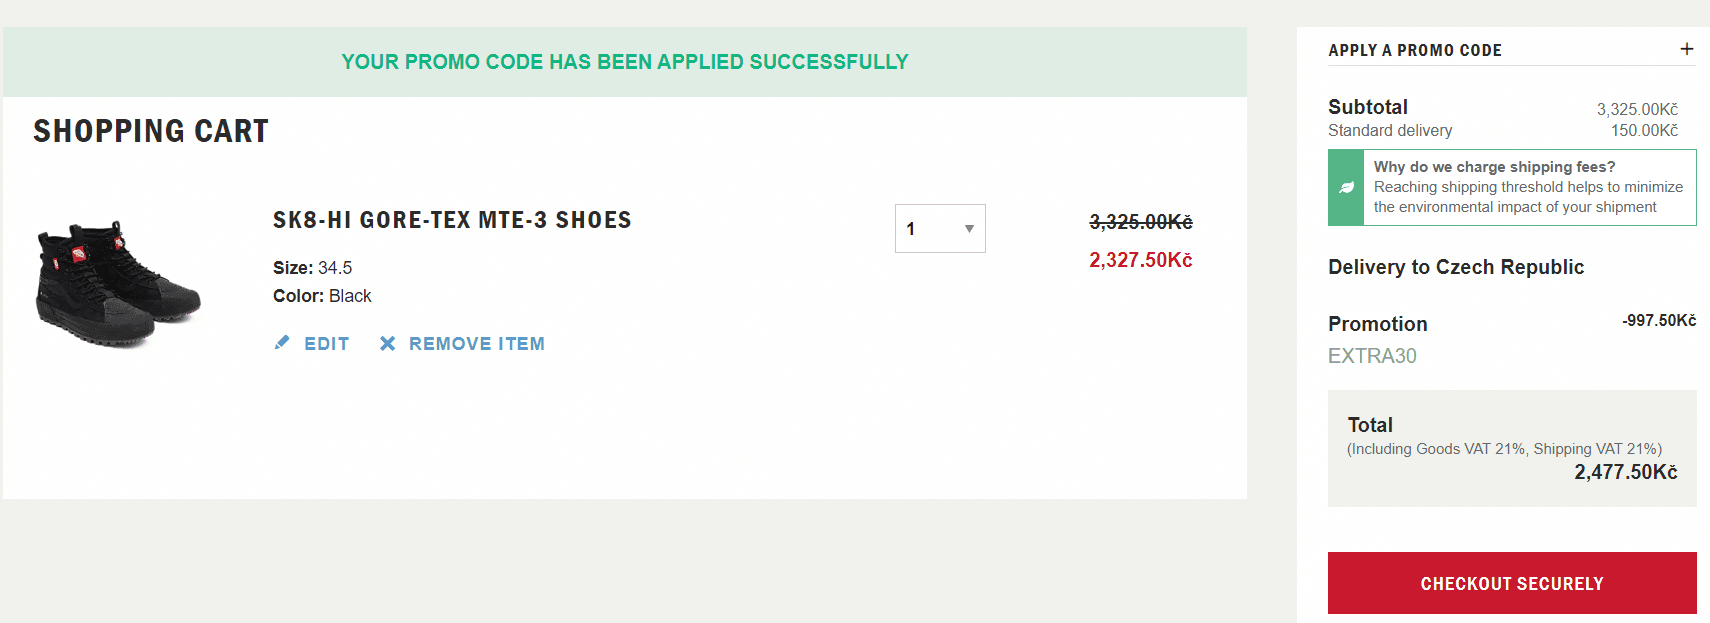
Task: Click the Subtotal amount 3,325.00Kč
Action: coord(1637,108)
